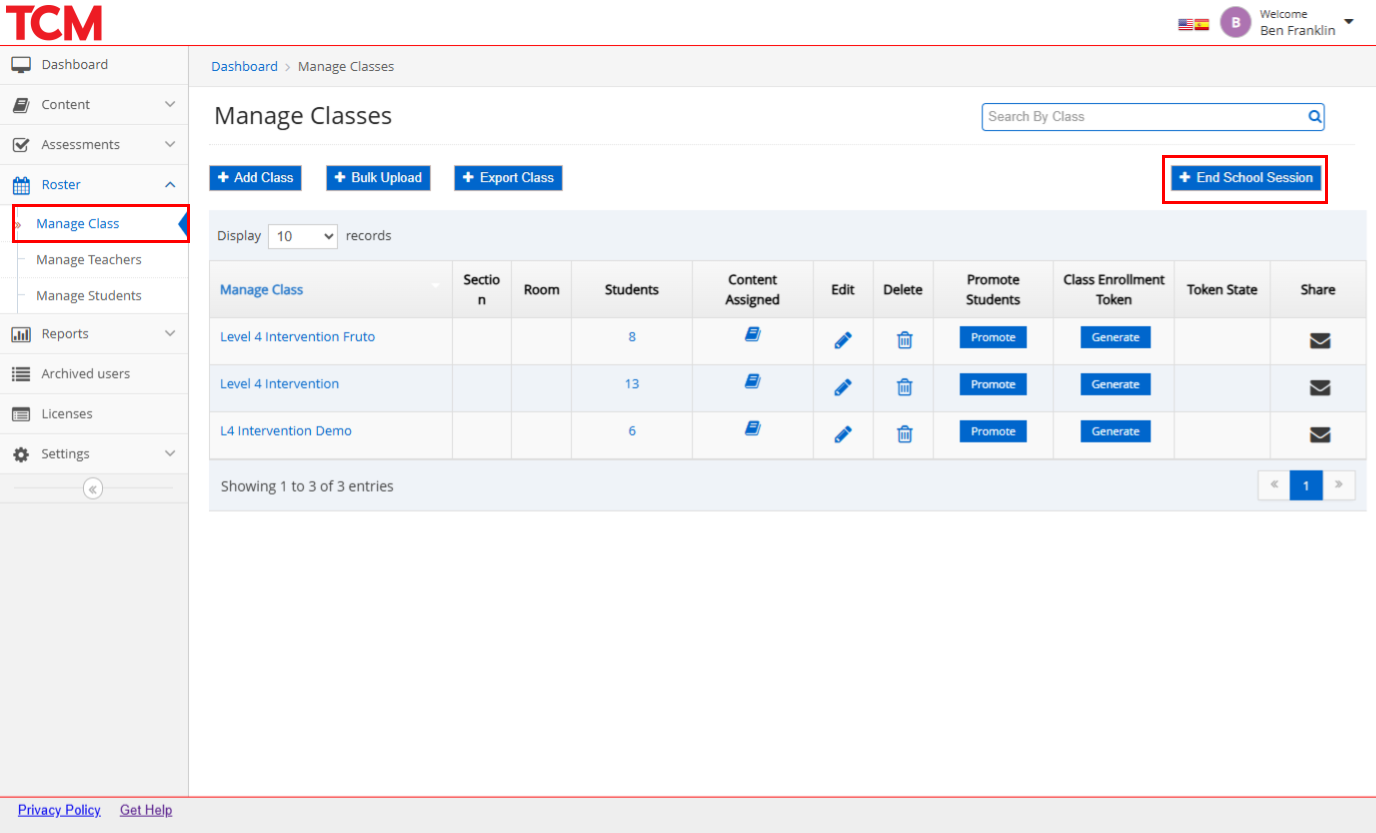1376x833 pixels.
Task: Expand the Settings sidebar section
Action: click(94, 454)
